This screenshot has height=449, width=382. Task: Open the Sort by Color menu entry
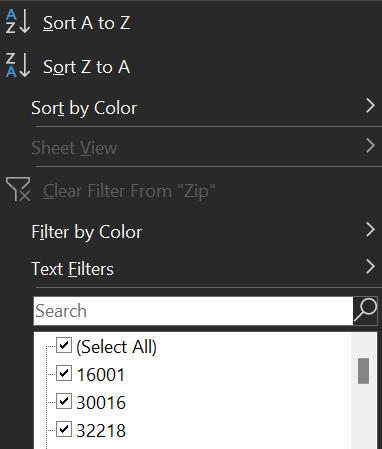[84, 108]
